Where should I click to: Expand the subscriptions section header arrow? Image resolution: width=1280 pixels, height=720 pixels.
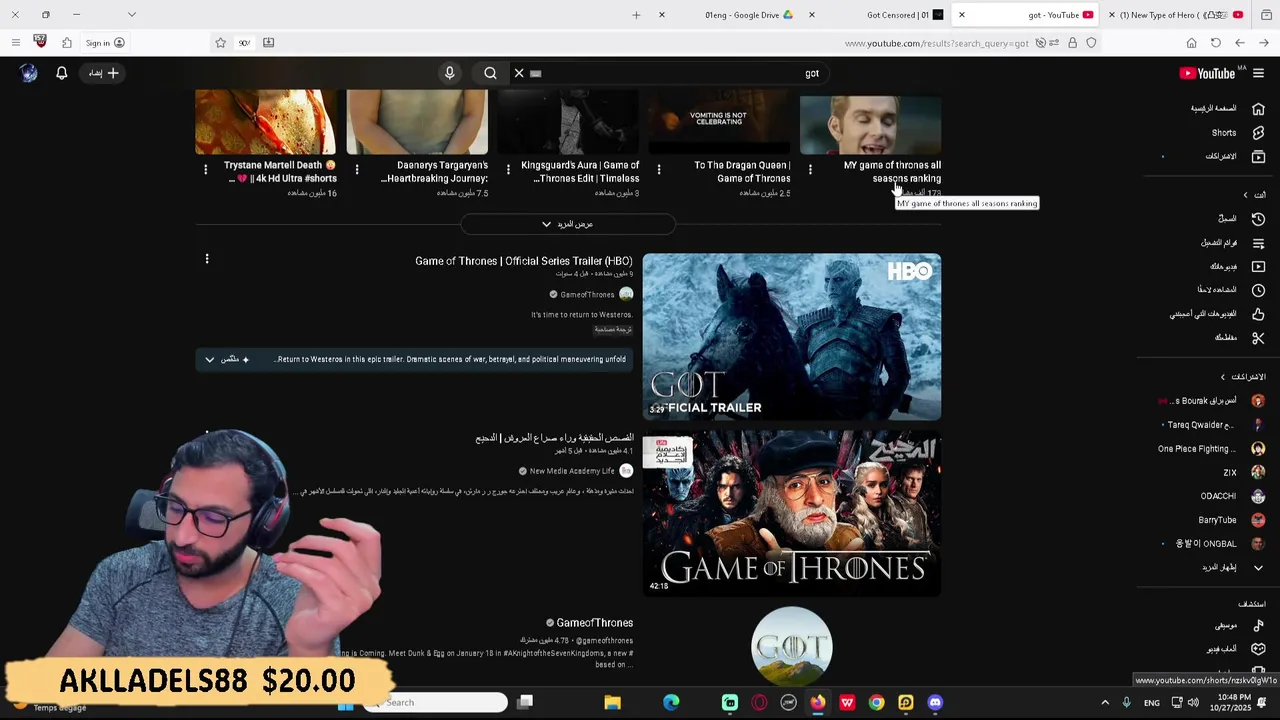pos(1222,377)
